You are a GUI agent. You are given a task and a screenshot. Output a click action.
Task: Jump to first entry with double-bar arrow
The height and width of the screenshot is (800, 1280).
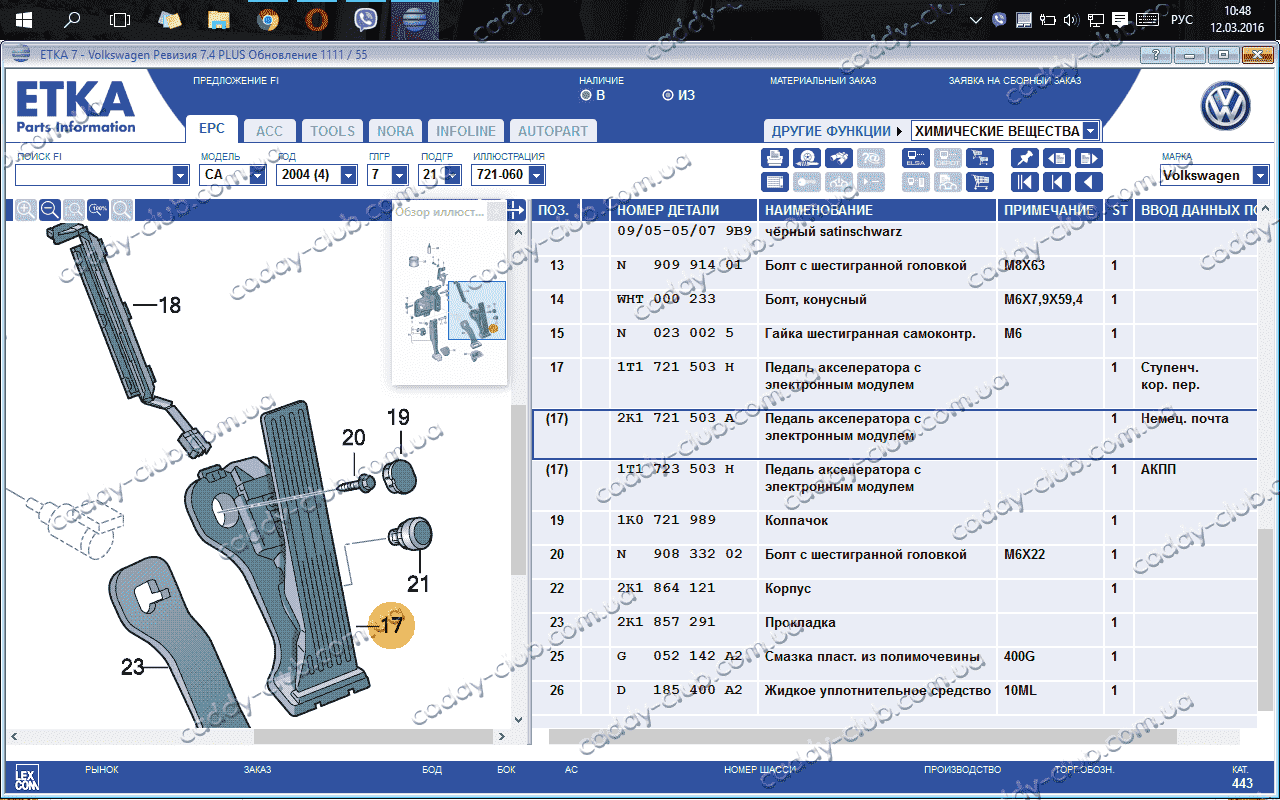click(x=1025, y=182)
